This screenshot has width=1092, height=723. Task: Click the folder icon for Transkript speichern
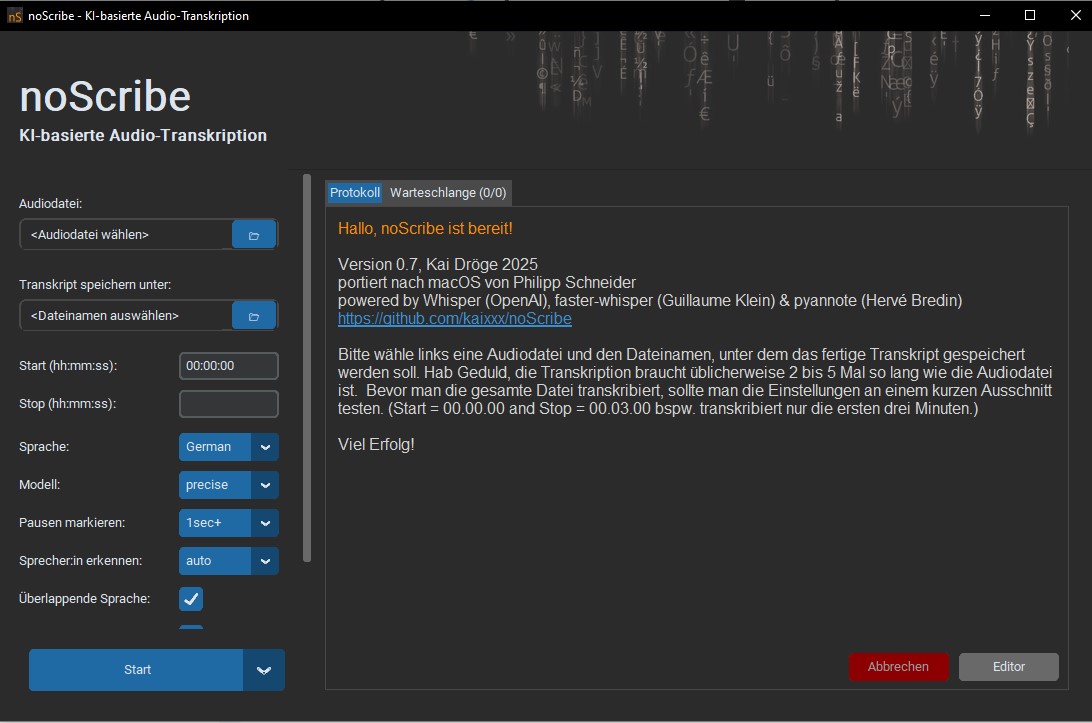(x=254, y=316)
